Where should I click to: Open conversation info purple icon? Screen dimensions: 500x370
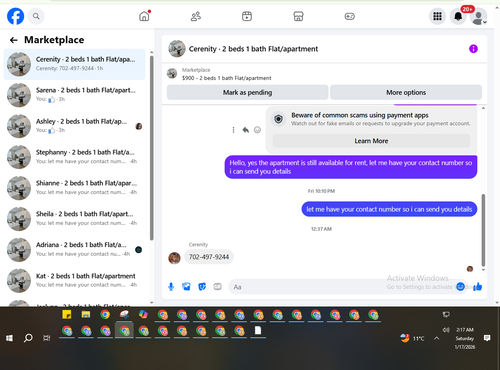click(x=473, y=49)
